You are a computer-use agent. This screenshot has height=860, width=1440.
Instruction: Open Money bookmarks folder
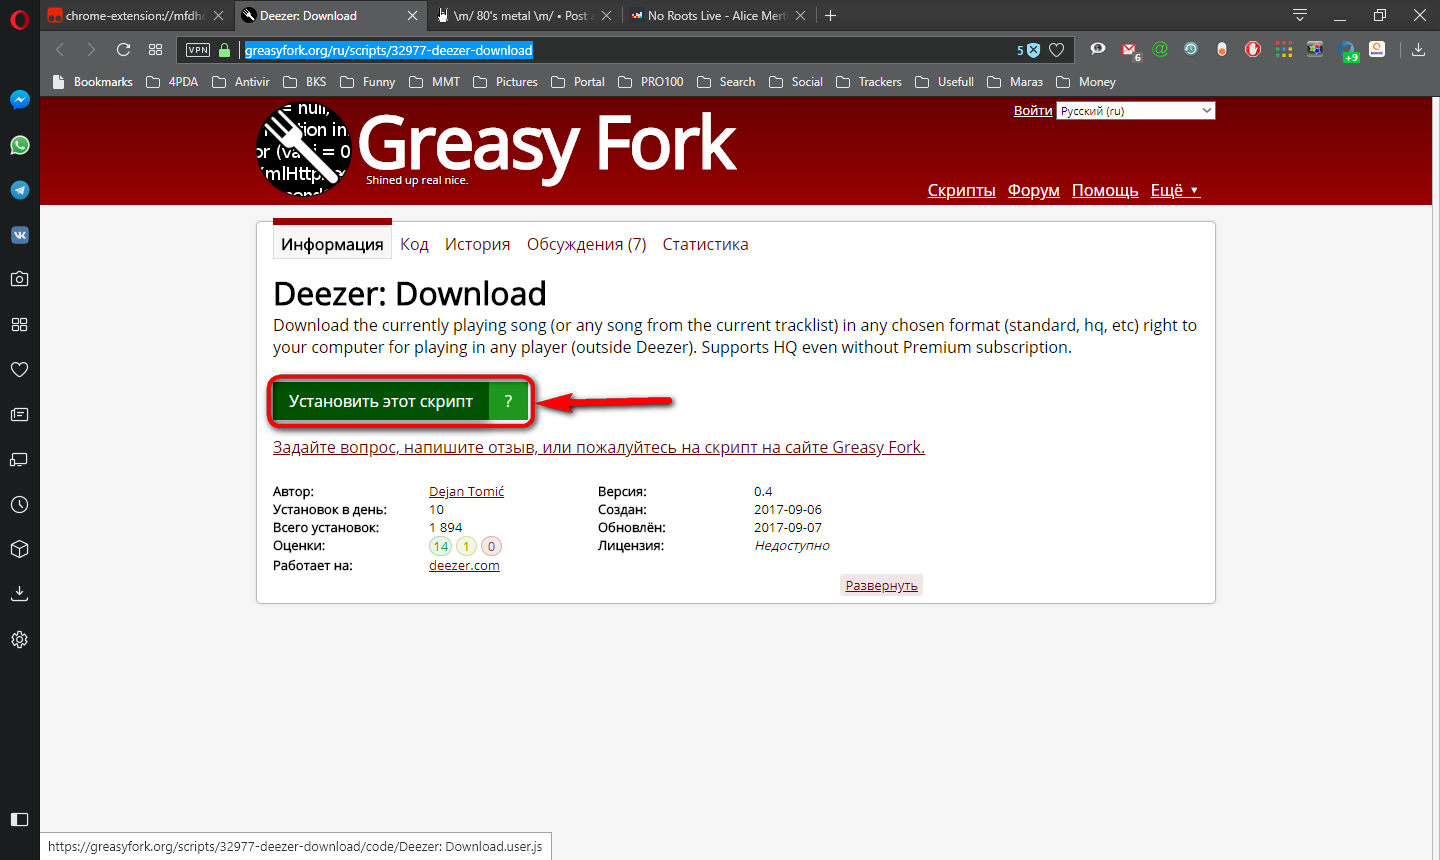pyautogui.click(x=1086, y=82)
